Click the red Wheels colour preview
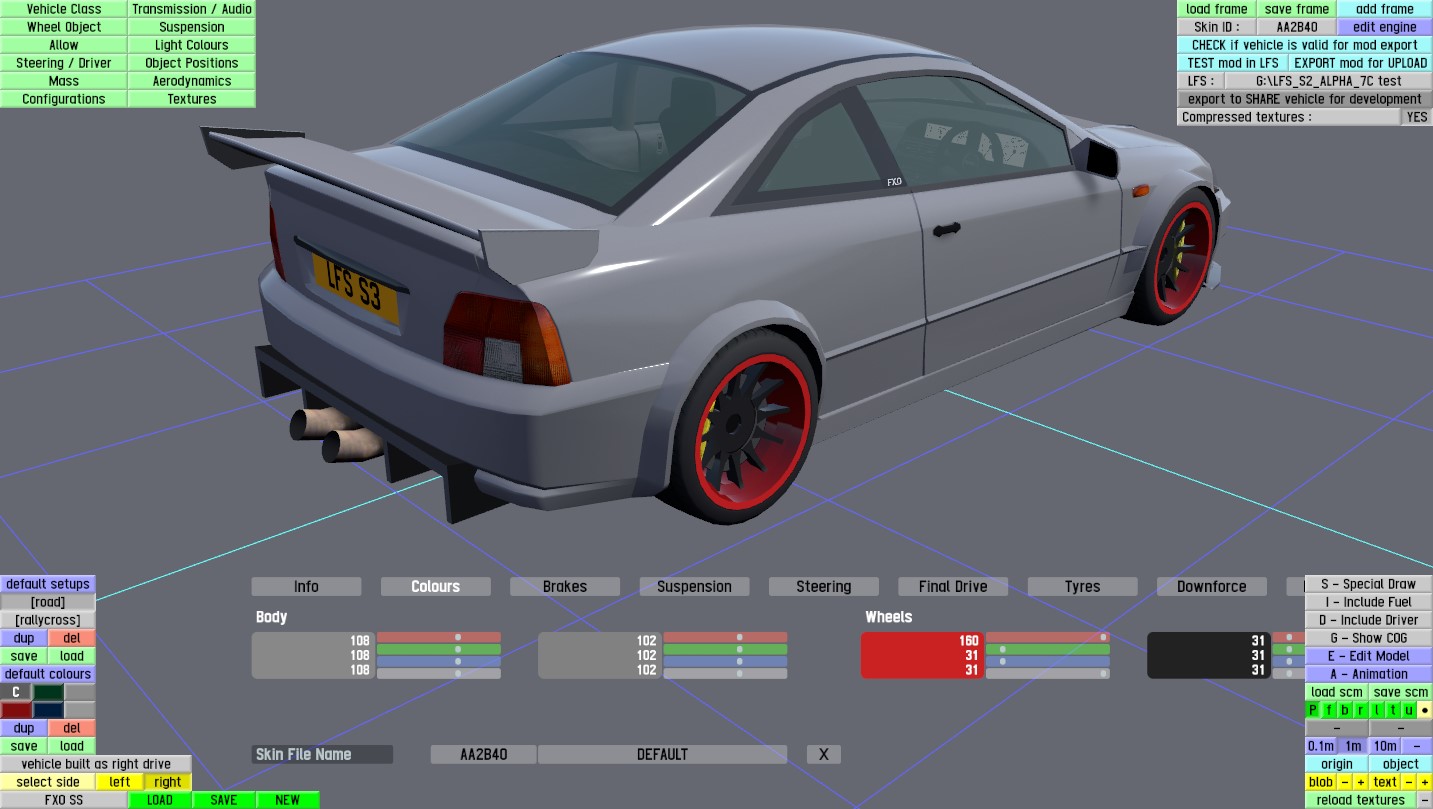 [x=923, y=655]
